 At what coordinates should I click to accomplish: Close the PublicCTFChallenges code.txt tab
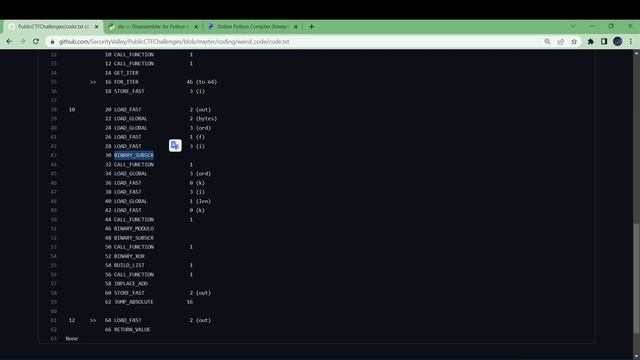pos(97,27)
